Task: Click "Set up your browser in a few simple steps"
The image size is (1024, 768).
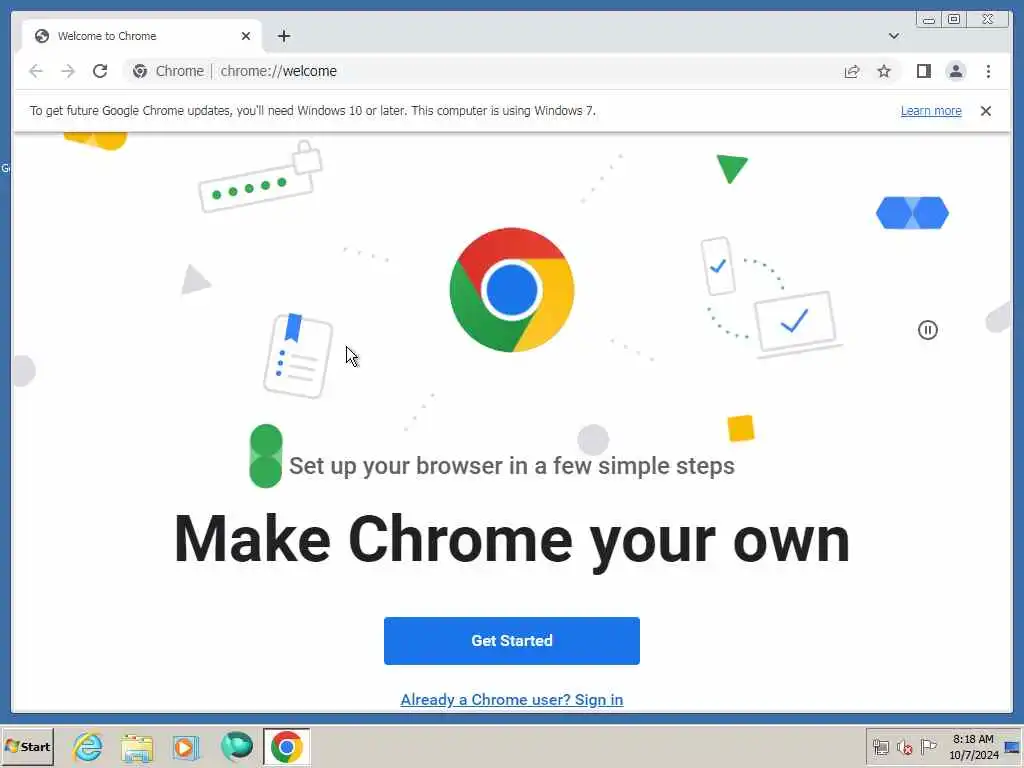Action: coord(511,466)
